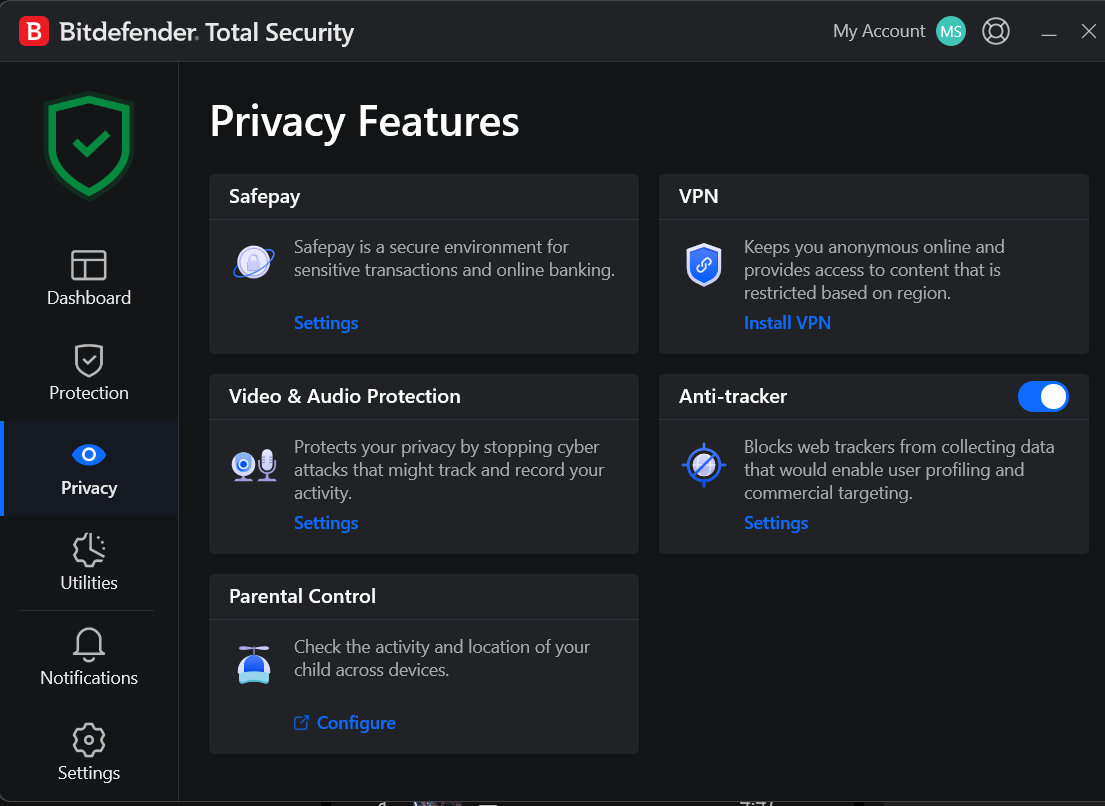This screenshot has width=1105, height=806.
Task: Click the 'Protects your privacy' description text
Action: coord(449,470)
